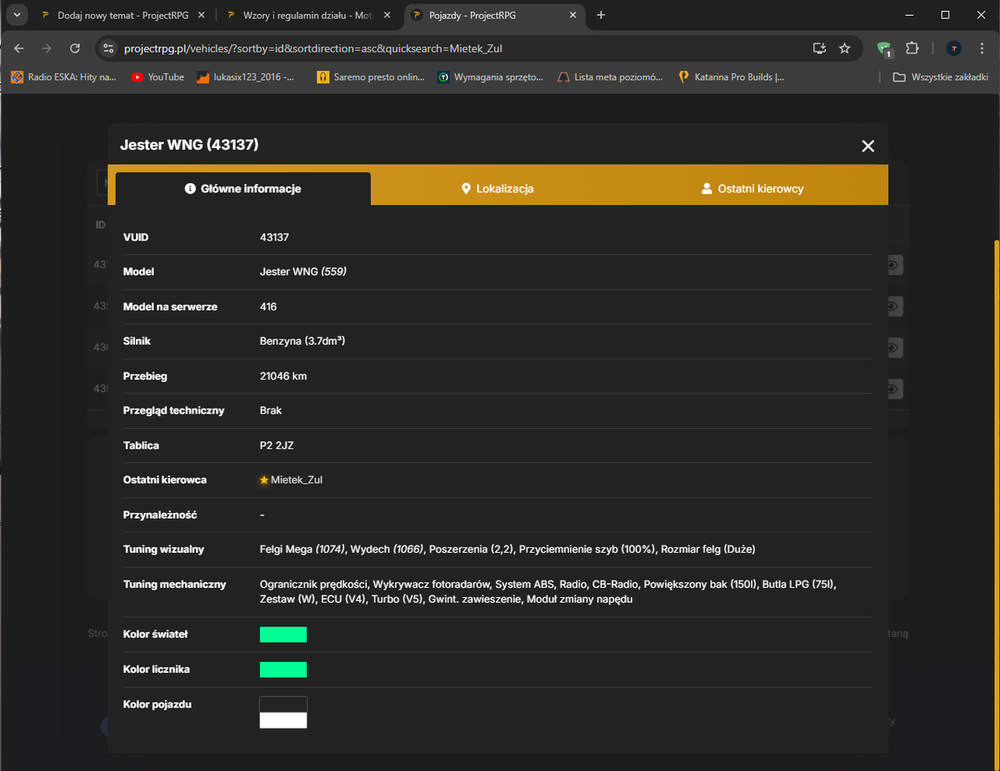Switch to the Dodaj nowy temat tab
1000x771 pixels.
coord(123,15)
